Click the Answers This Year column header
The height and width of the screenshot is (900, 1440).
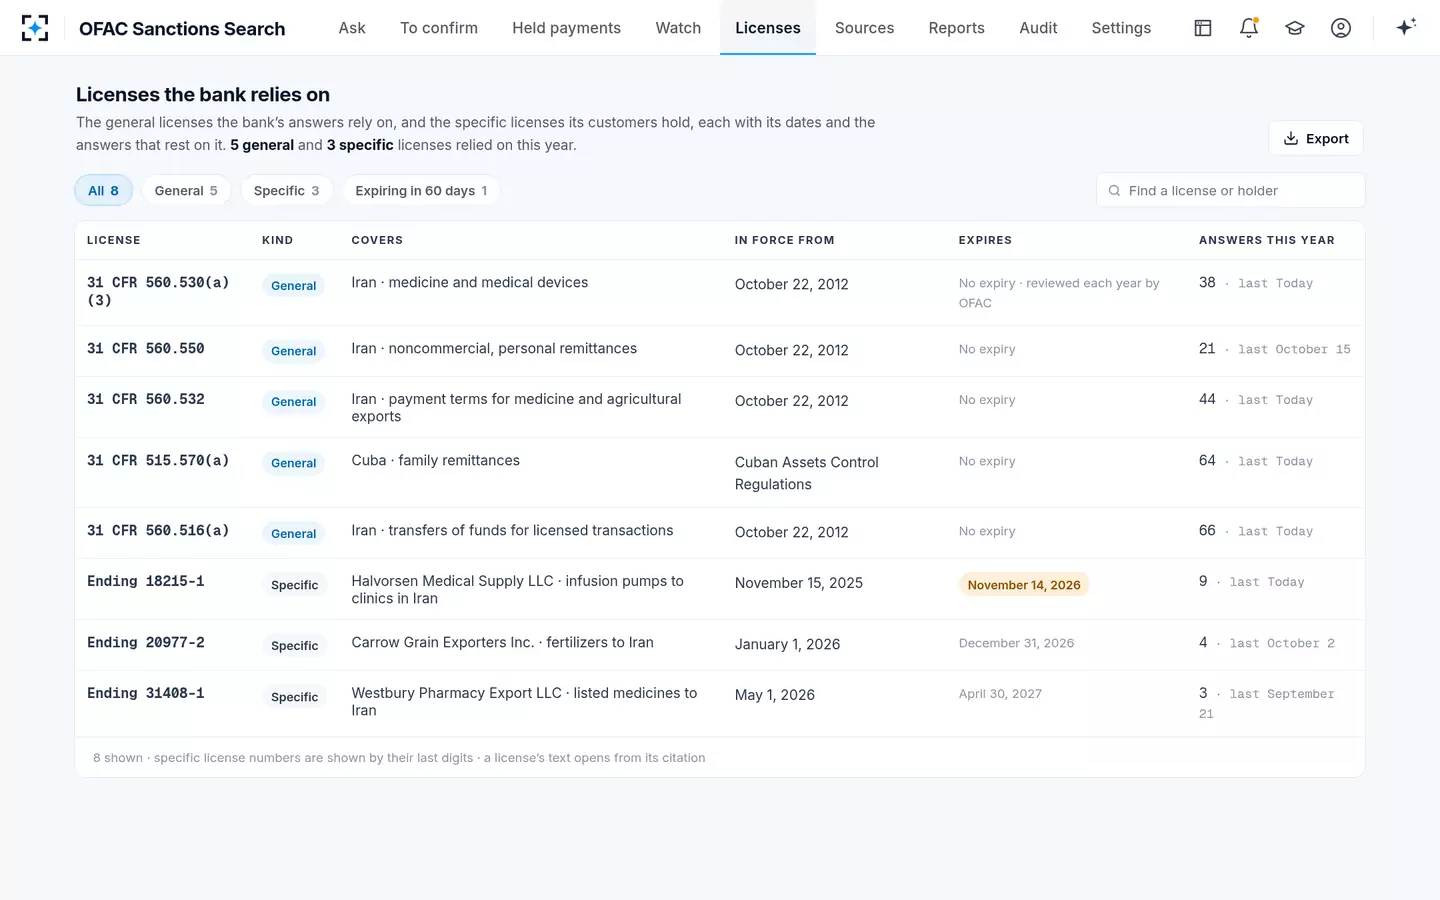point(1266,241)
